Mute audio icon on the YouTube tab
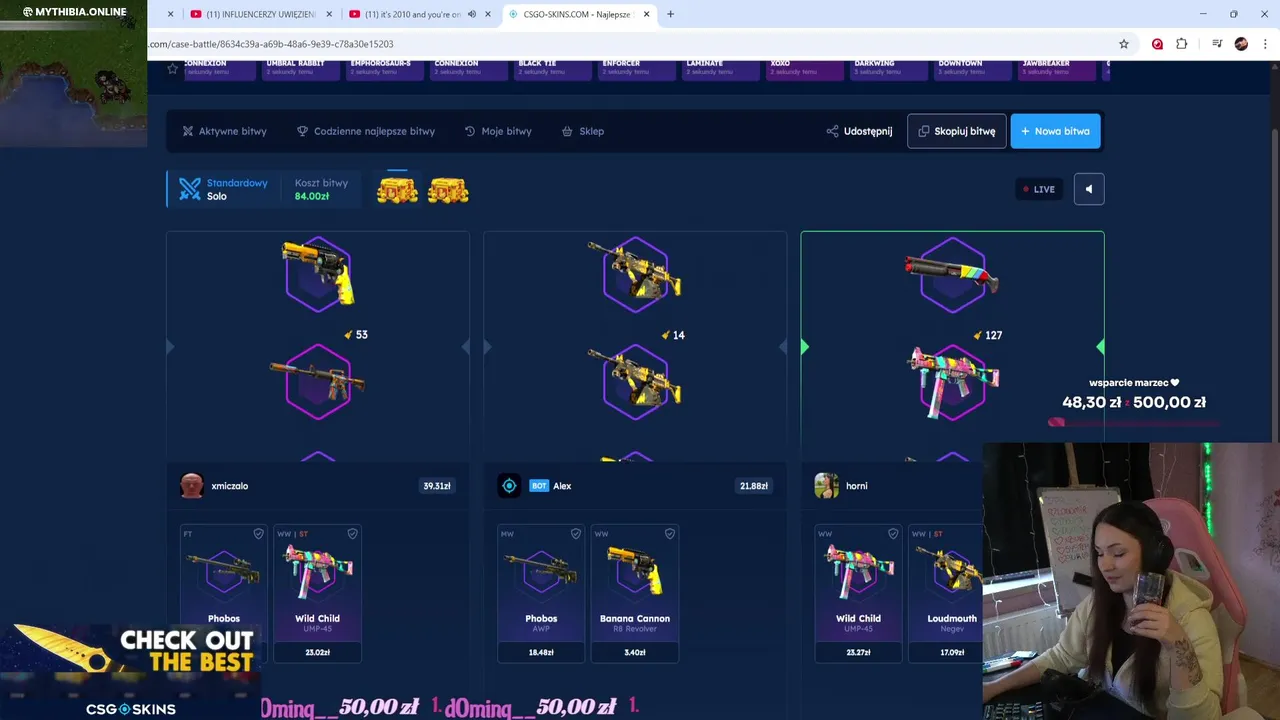This screenshot has height=720, width=1280. coord(472,14)
